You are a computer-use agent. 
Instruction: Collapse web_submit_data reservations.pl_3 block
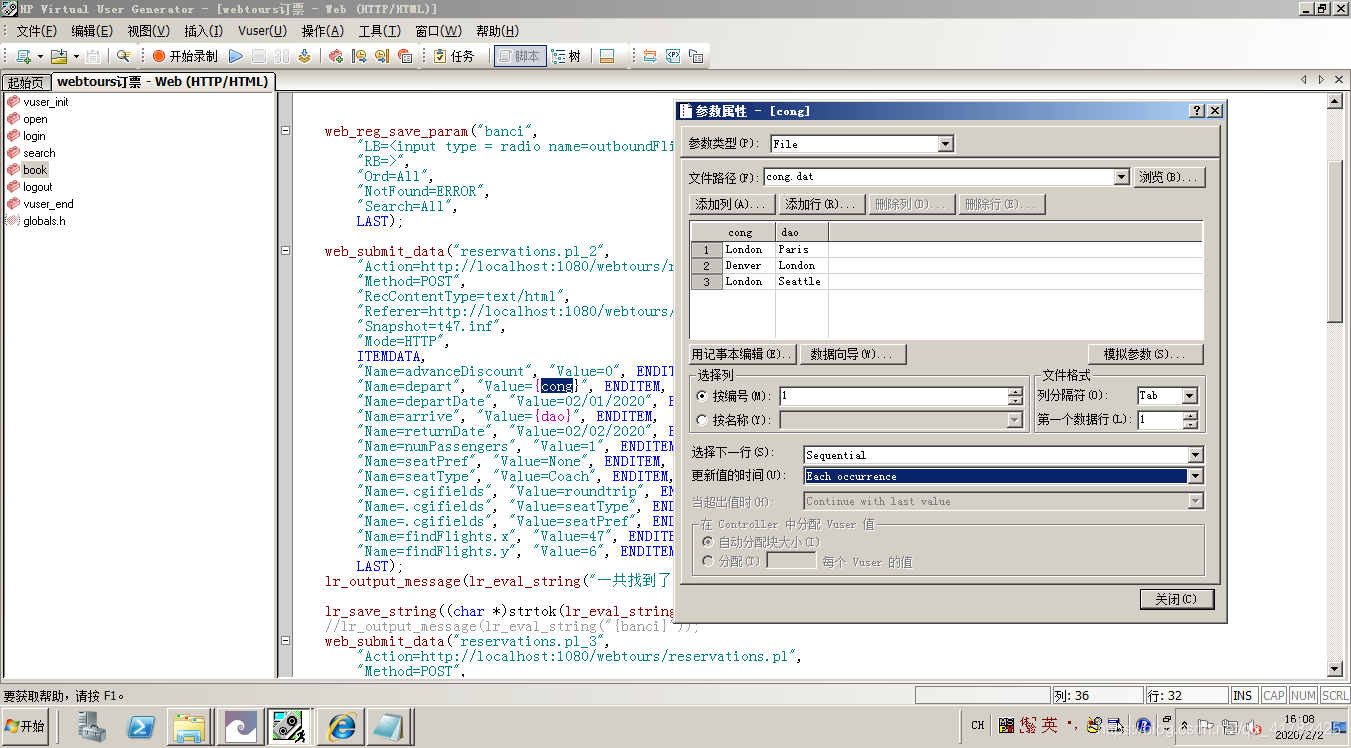coord(285,641)
